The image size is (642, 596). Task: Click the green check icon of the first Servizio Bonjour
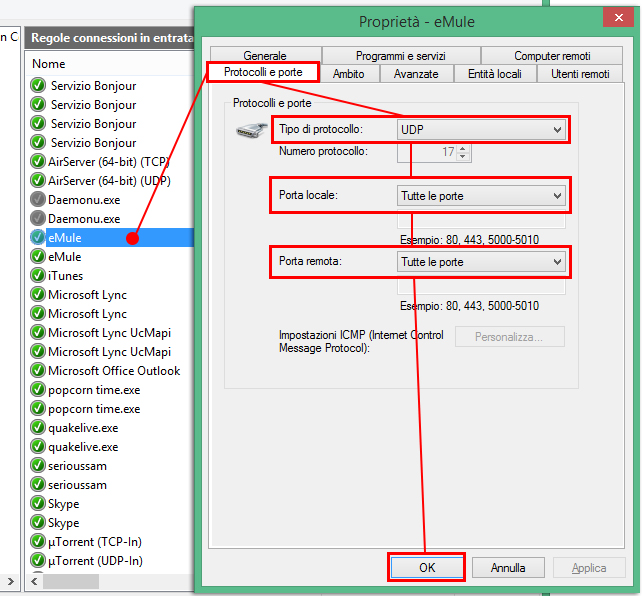tap(38, 86)
